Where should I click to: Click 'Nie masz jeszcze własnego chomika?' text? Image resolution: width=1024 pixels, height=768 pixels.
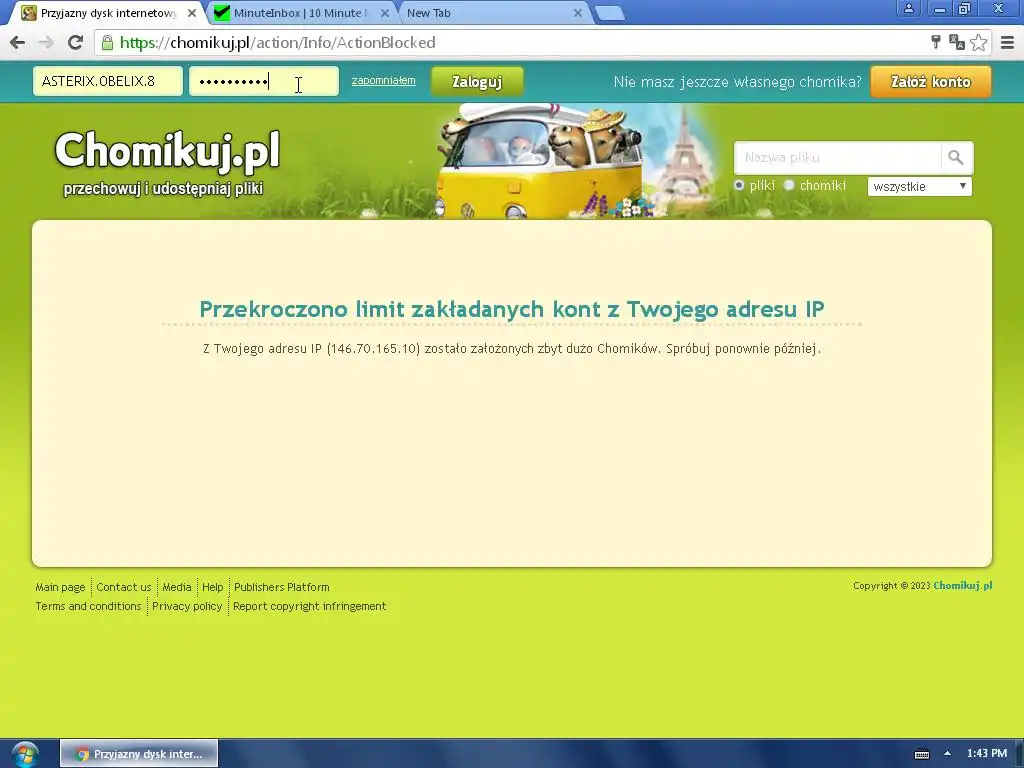(737, 82)
